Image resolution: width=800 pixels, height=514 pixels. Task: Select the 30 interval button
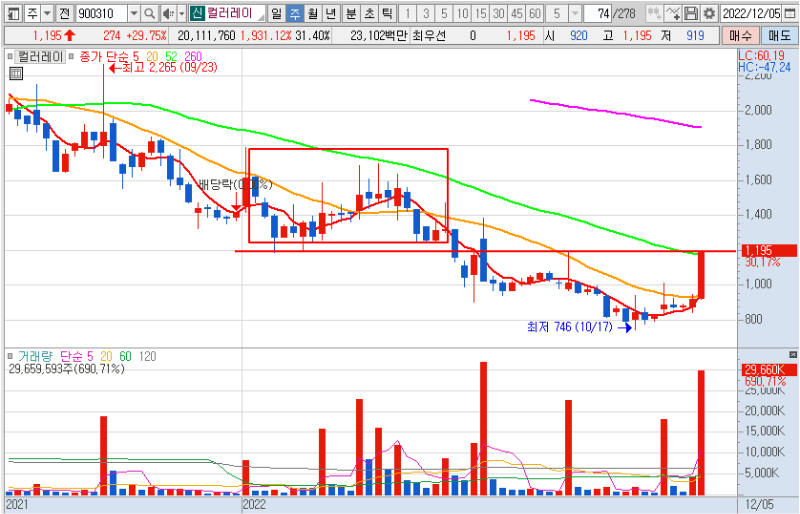tap(498, 13)
